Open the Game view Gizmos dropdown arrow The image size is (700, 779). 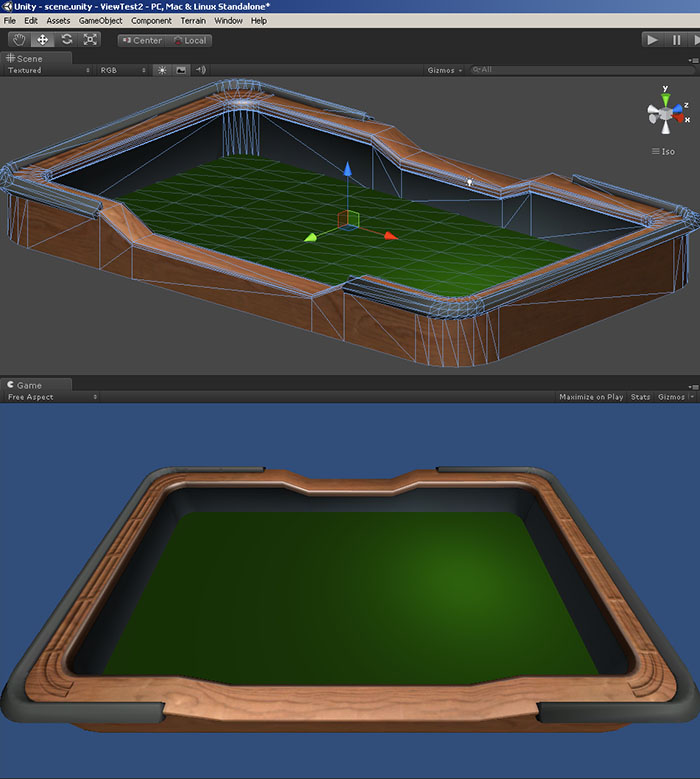coord(692,397)
